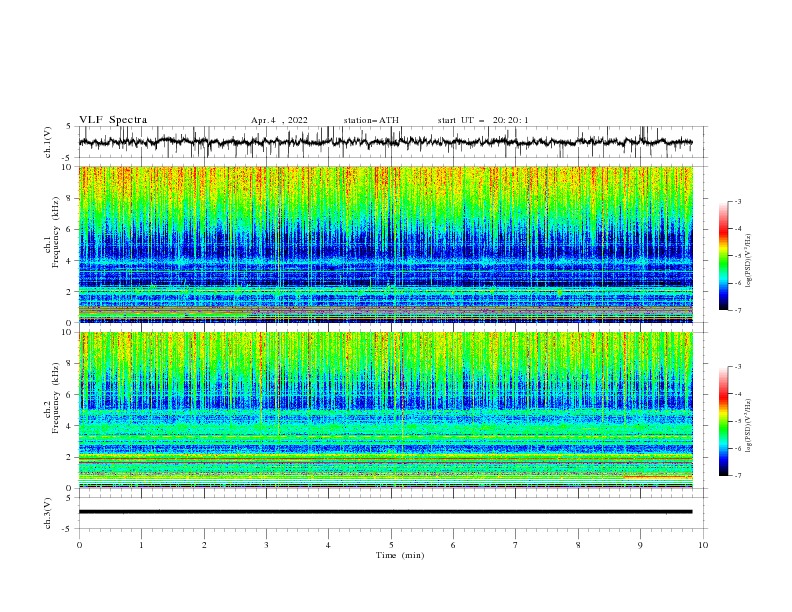Click the ch.1(V) axis tick "5"

point(70,127)
